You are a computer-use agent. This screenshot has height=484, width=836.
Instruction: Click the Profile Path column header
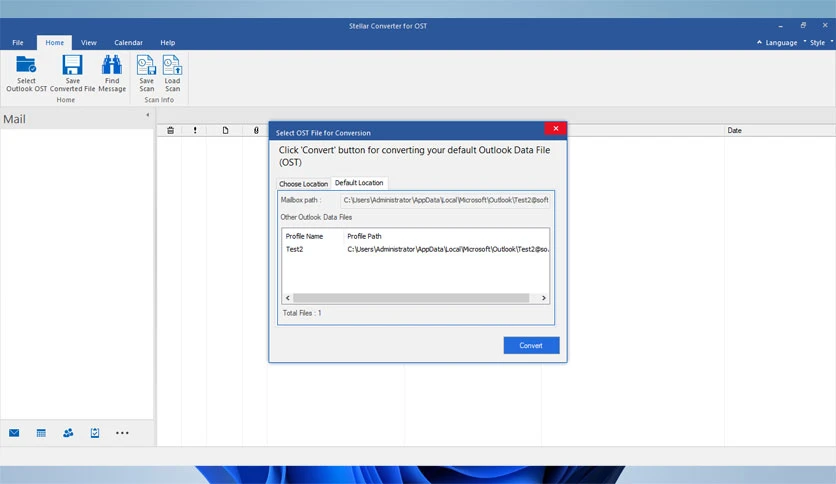click(x=364, y=236)
